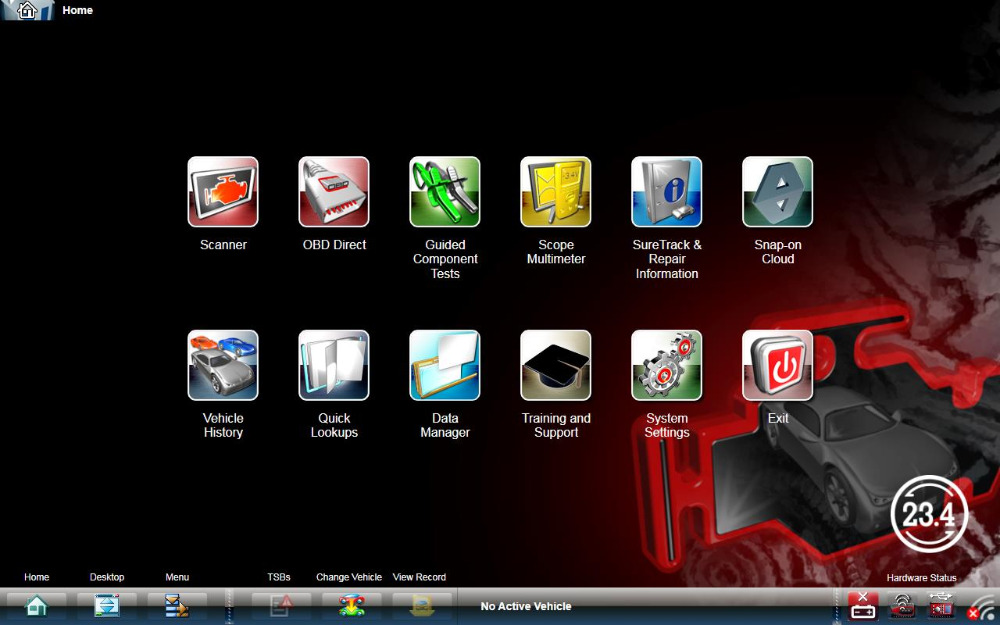Launch Data Manager
This screenshot has height=625, width=1000.
click(445, 365)
